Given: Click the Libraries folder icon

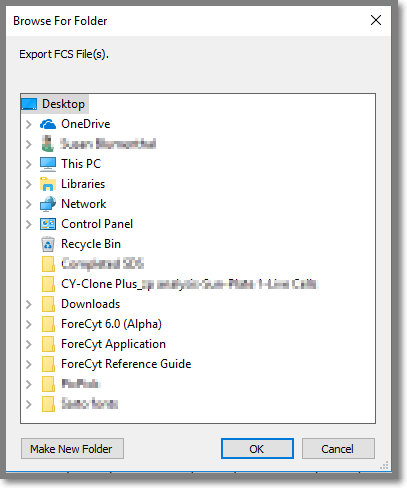Looking at the screenshot, I should tap(48, 184).
